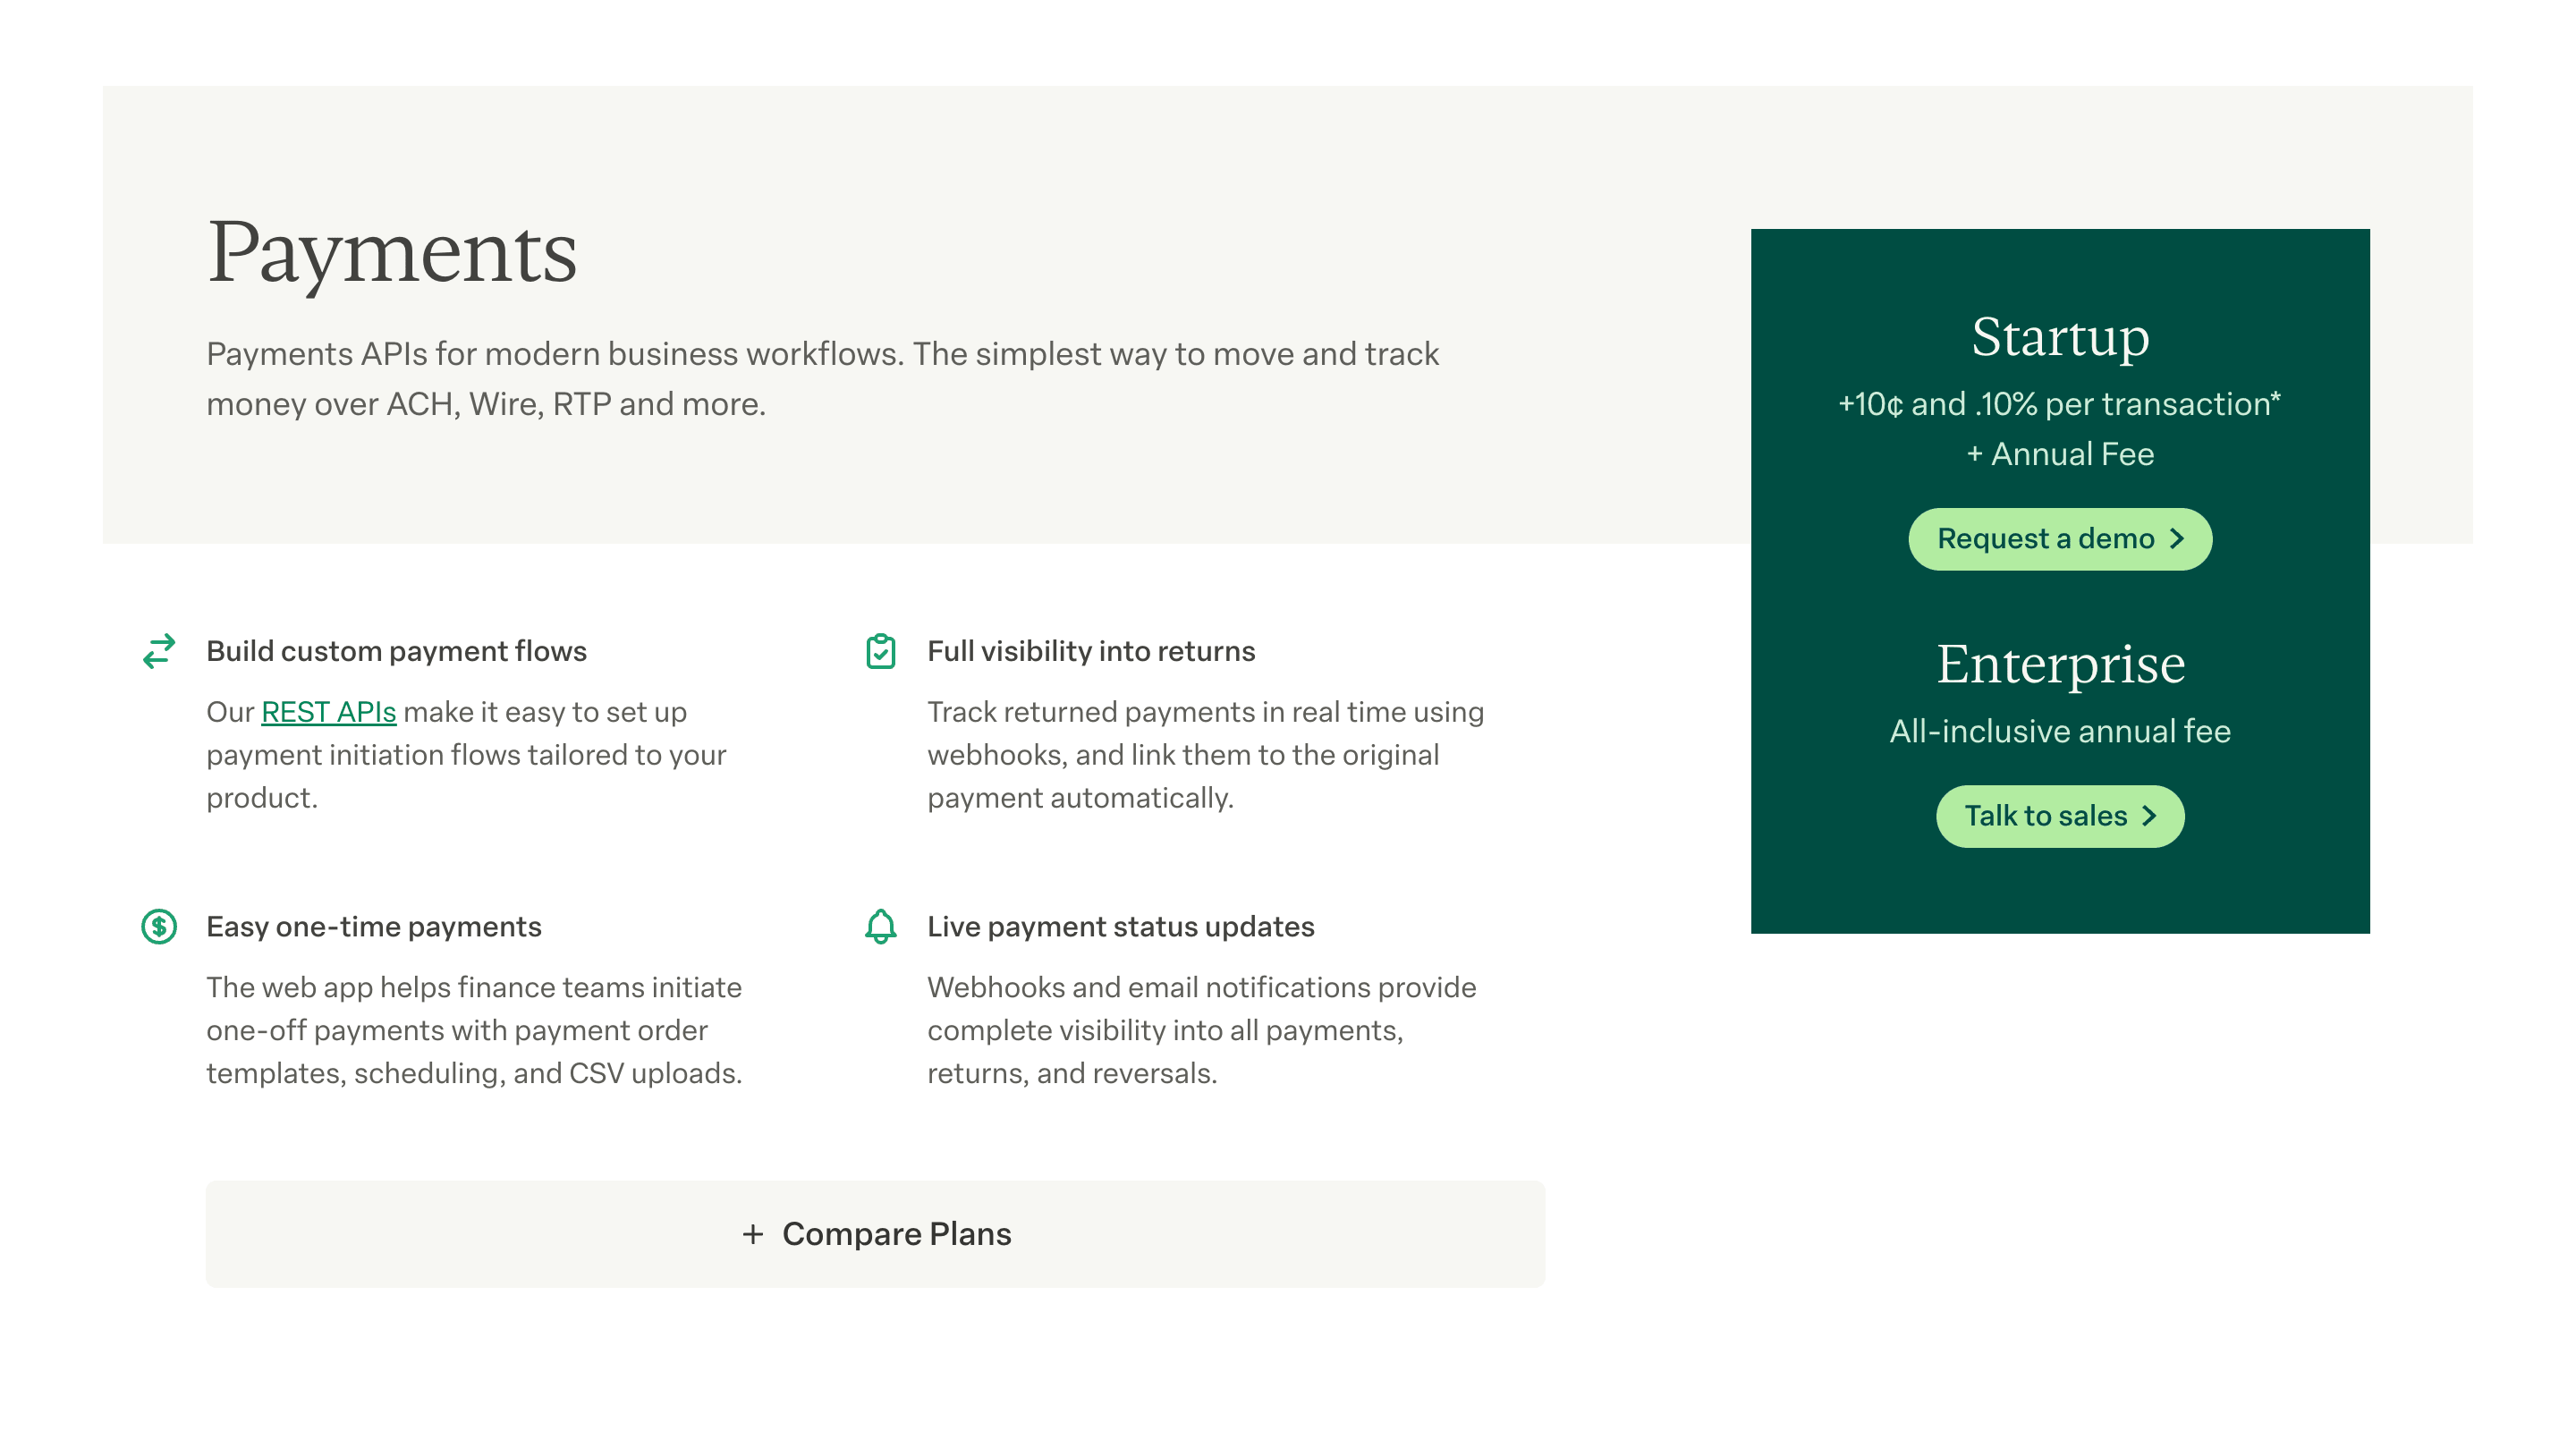Click the per transaction pricing text
2576x1431 pixels.
(x=2060, y=404)
